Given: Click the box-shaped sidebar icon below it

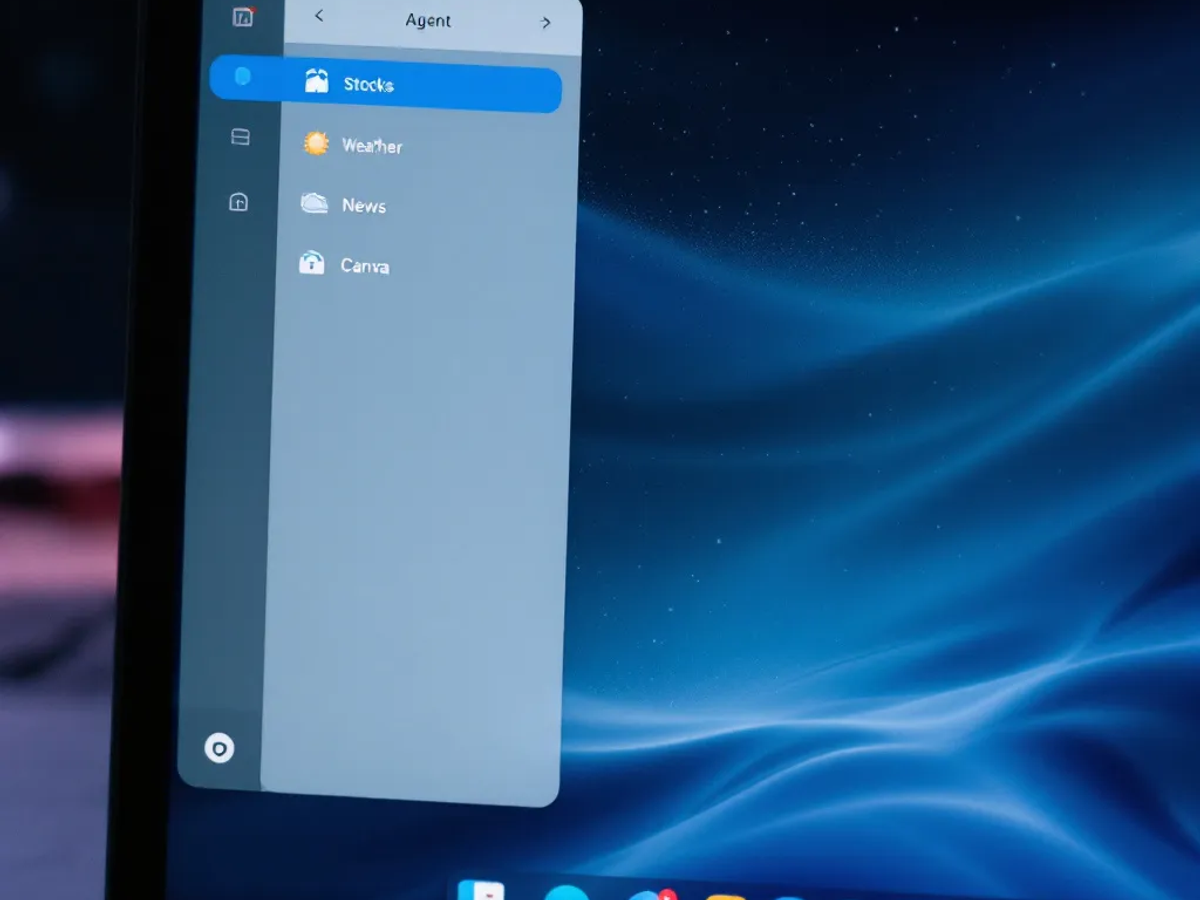Looking at the screenshot, I should click(238, 203).
